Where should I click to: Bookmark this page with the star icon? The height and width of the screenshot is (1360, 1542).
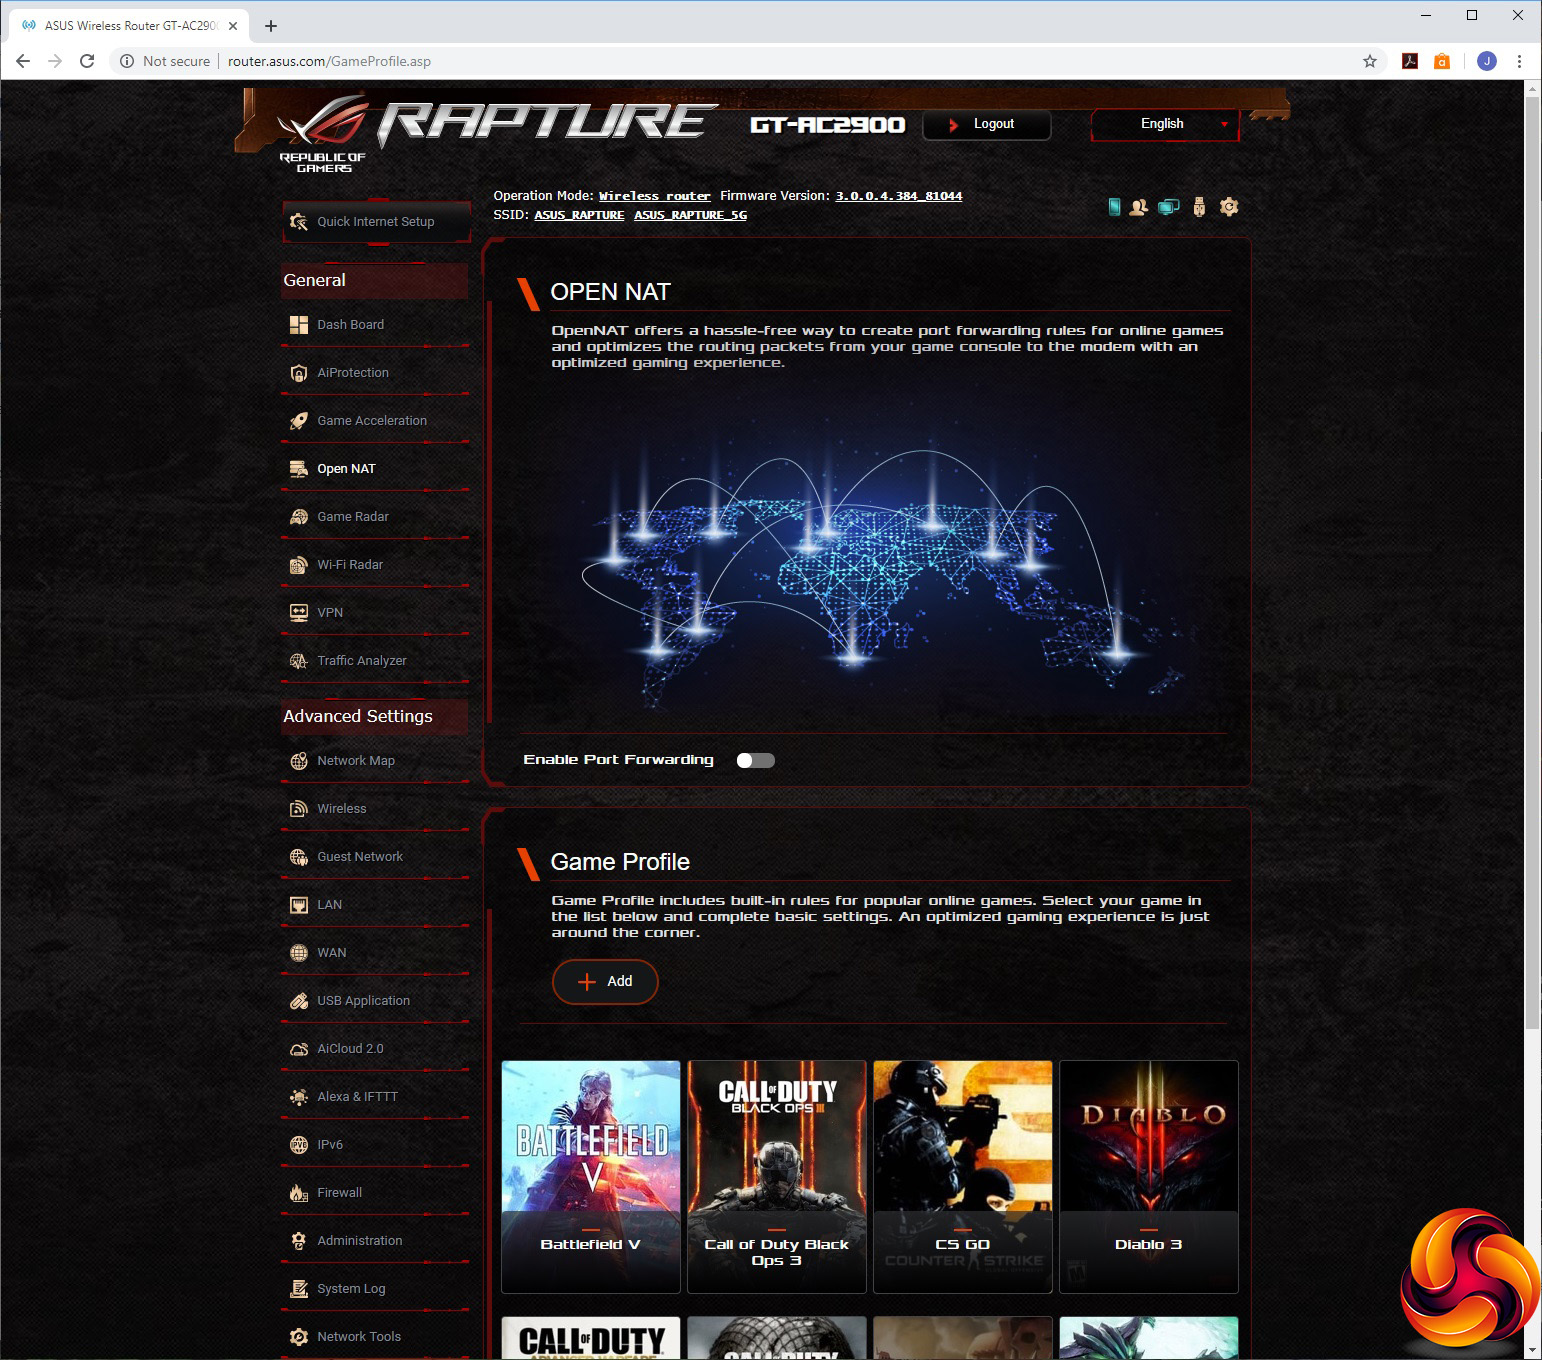[1370, 61]
